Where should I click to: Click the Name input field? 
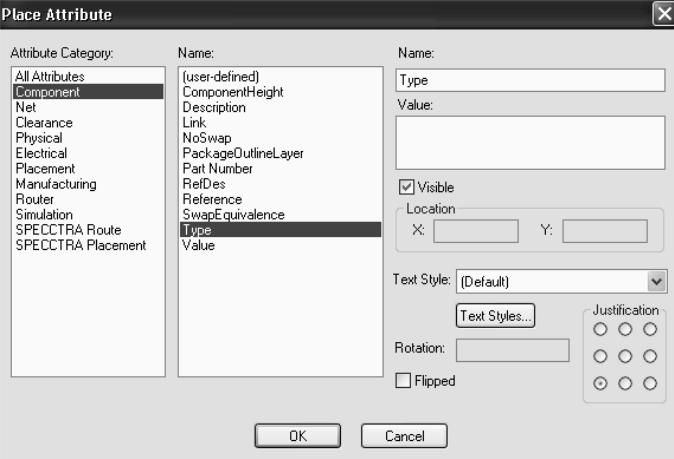pos(530,80)
